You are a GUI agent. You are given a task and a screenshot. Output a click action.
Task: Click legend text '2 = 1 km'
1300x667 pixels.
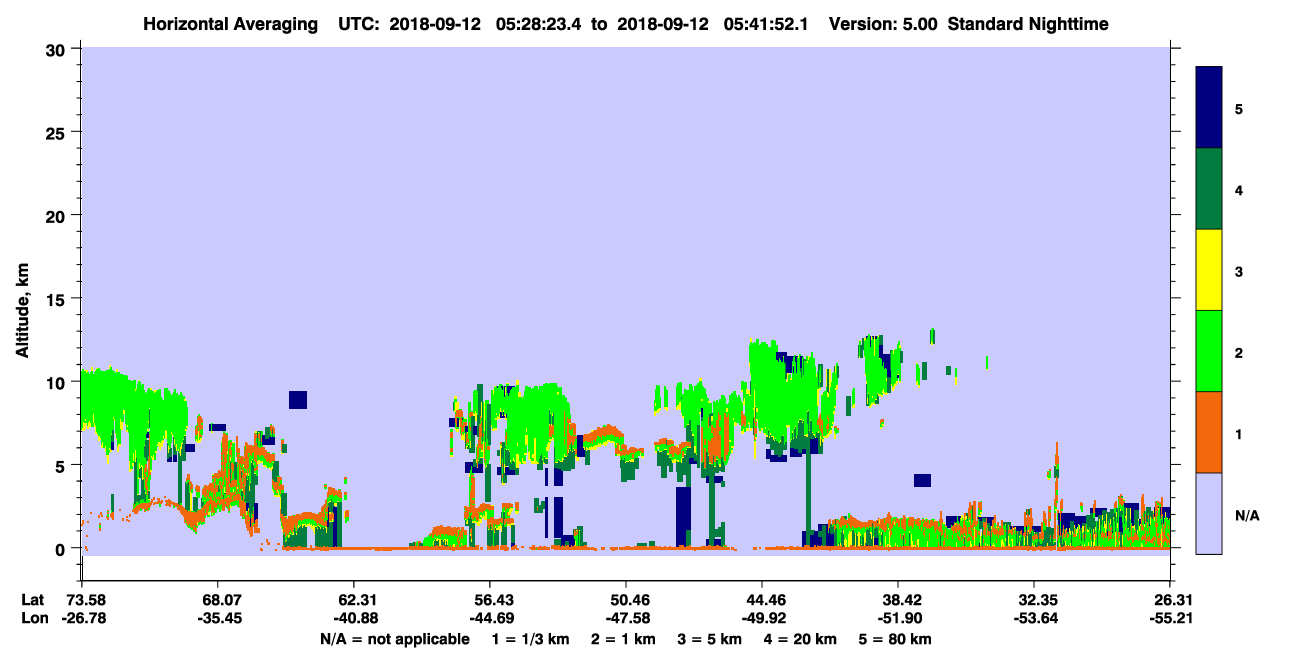(x=622, y=638)
